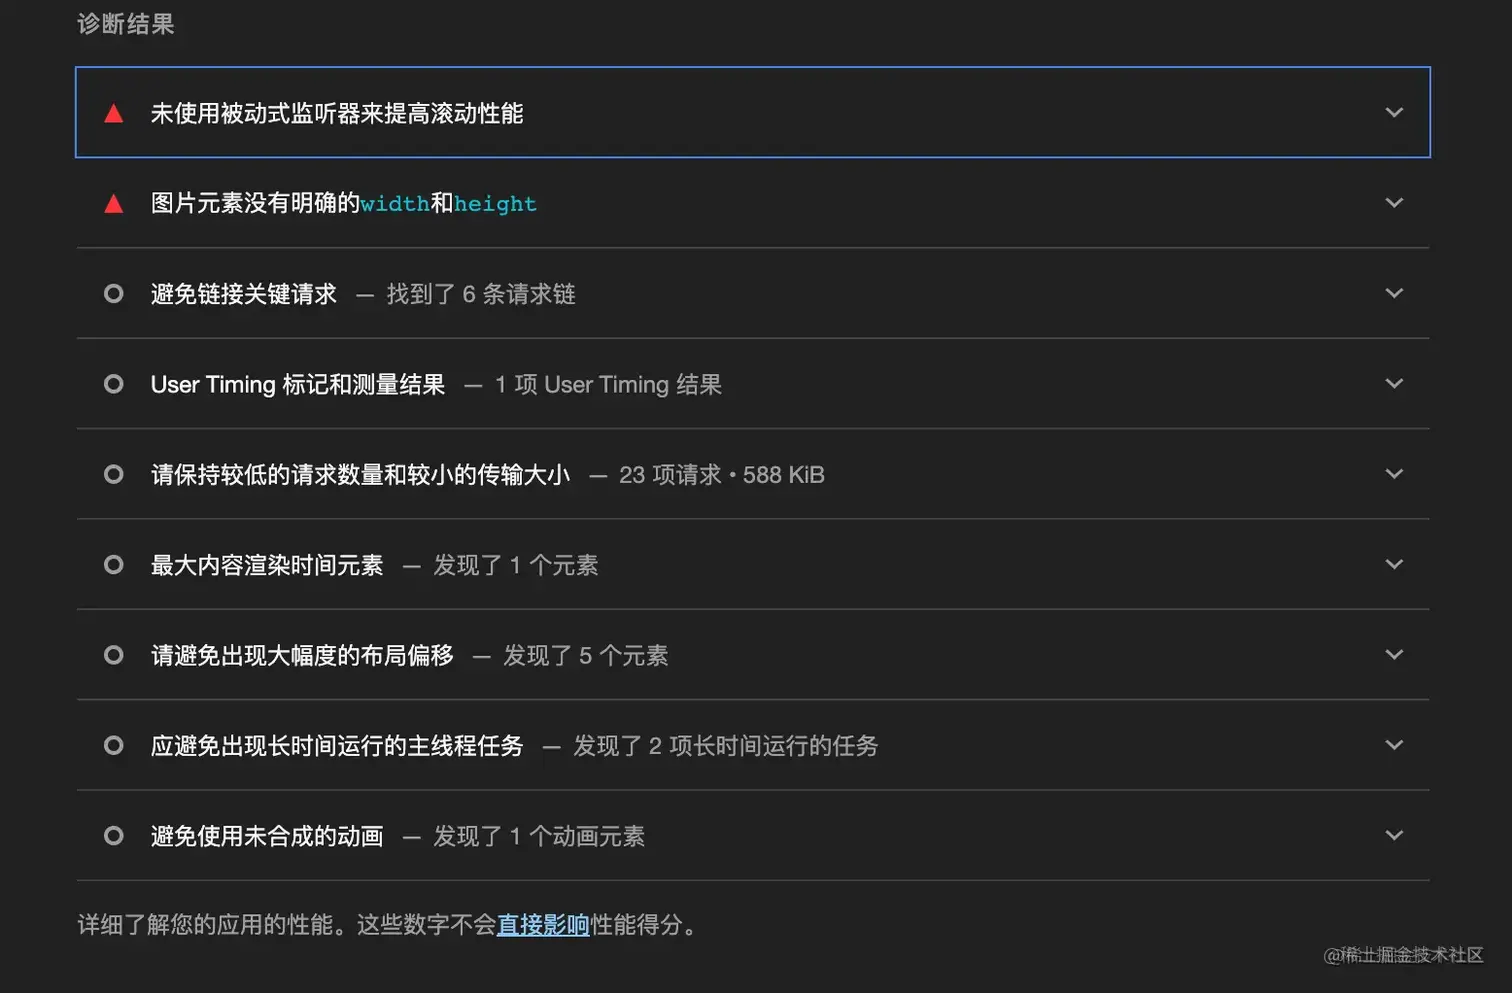This screenshot has height=993, width=1512.
Task: Click the detail 发现了 1 个动画元素
Action: (x=539, y=837)
